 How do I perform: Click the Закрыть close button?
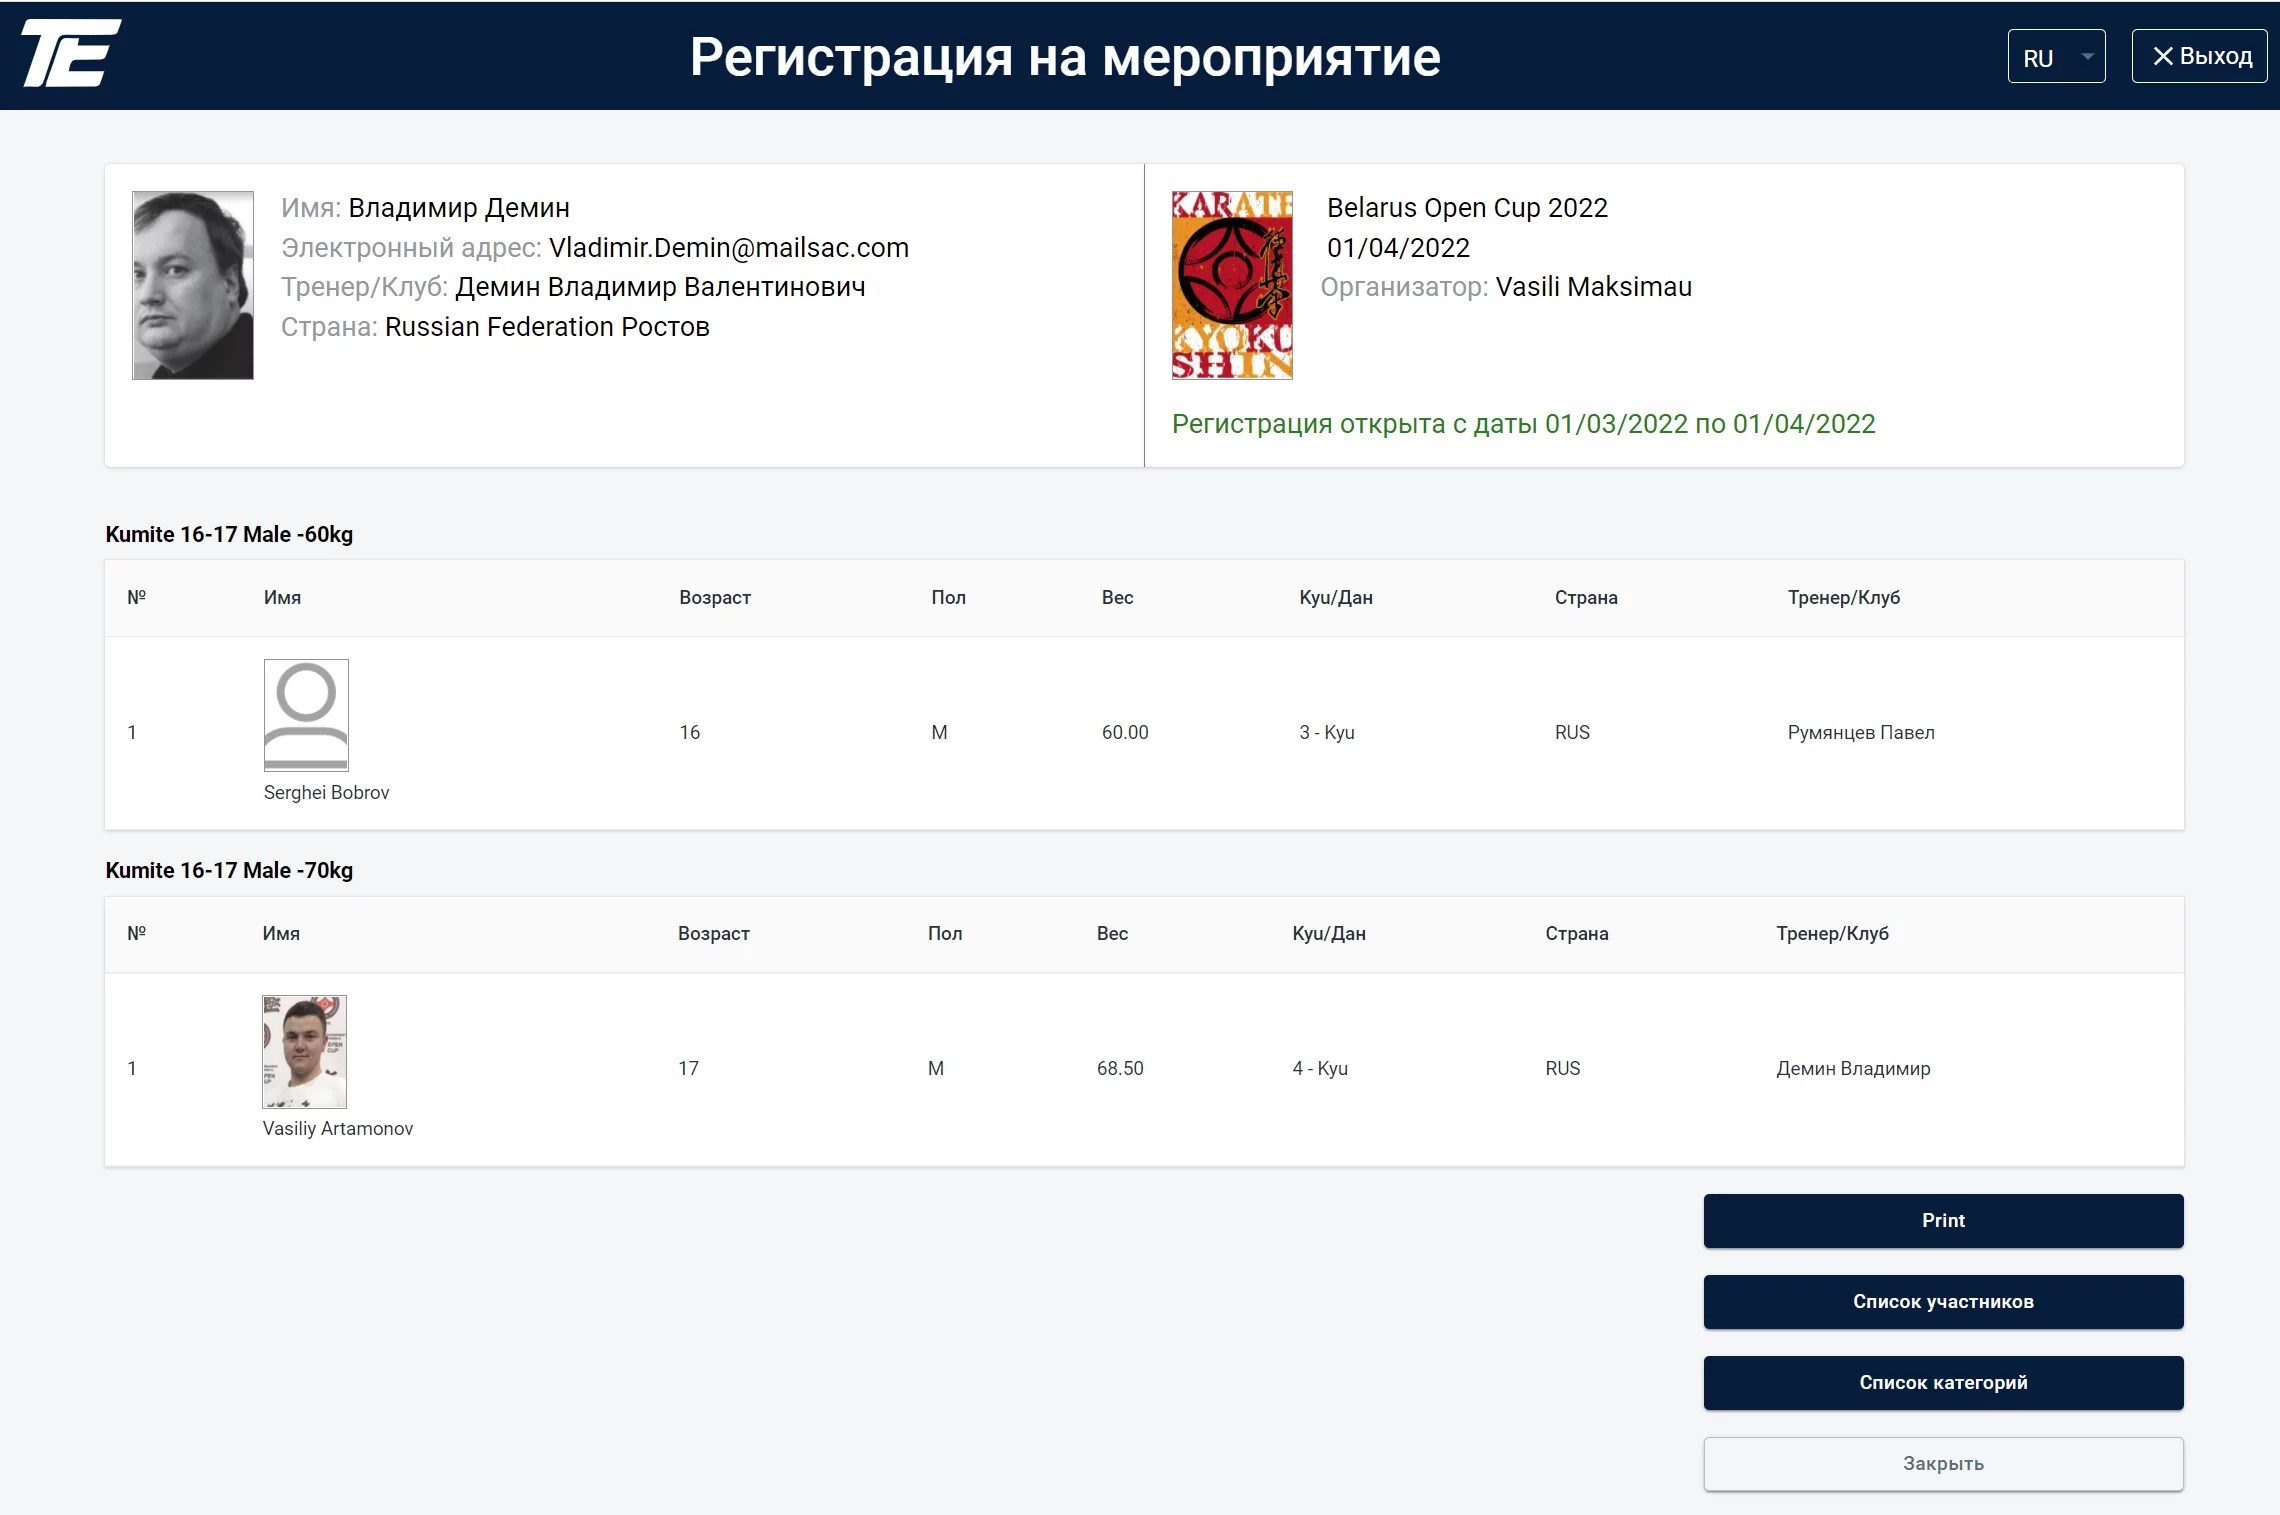tap(1943, 1463)
